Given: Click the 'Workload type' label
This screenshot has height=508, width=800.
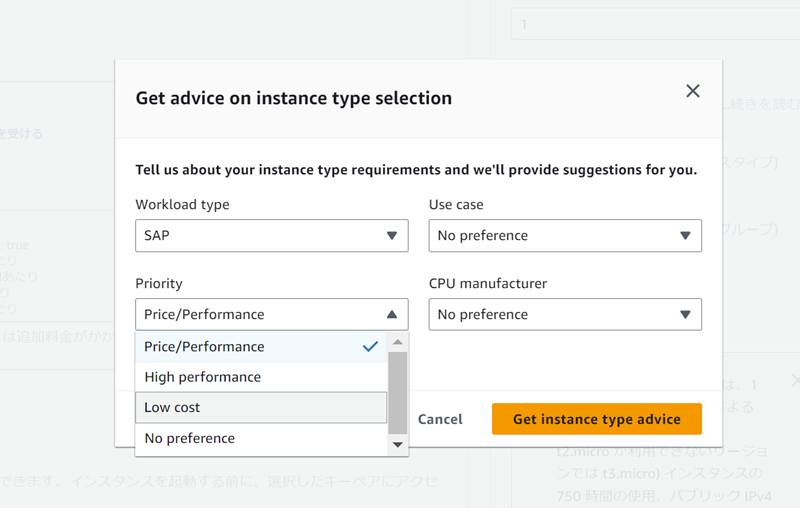Looking at the screenshot, I should click(x=182, y=205).
